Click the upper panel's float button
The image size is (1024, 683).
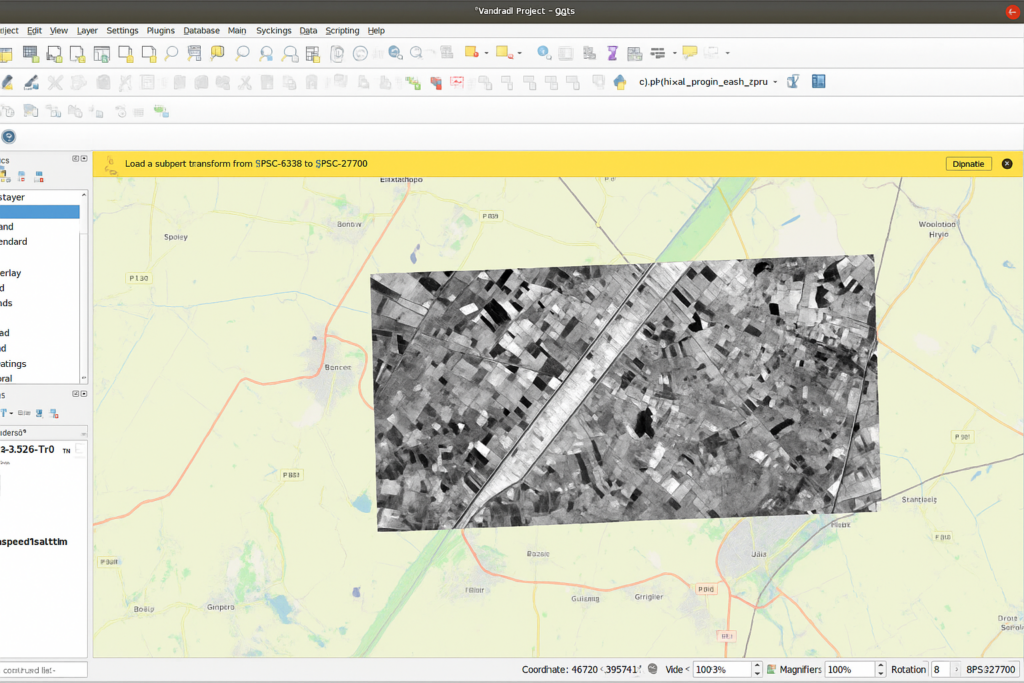coord(75,159)
